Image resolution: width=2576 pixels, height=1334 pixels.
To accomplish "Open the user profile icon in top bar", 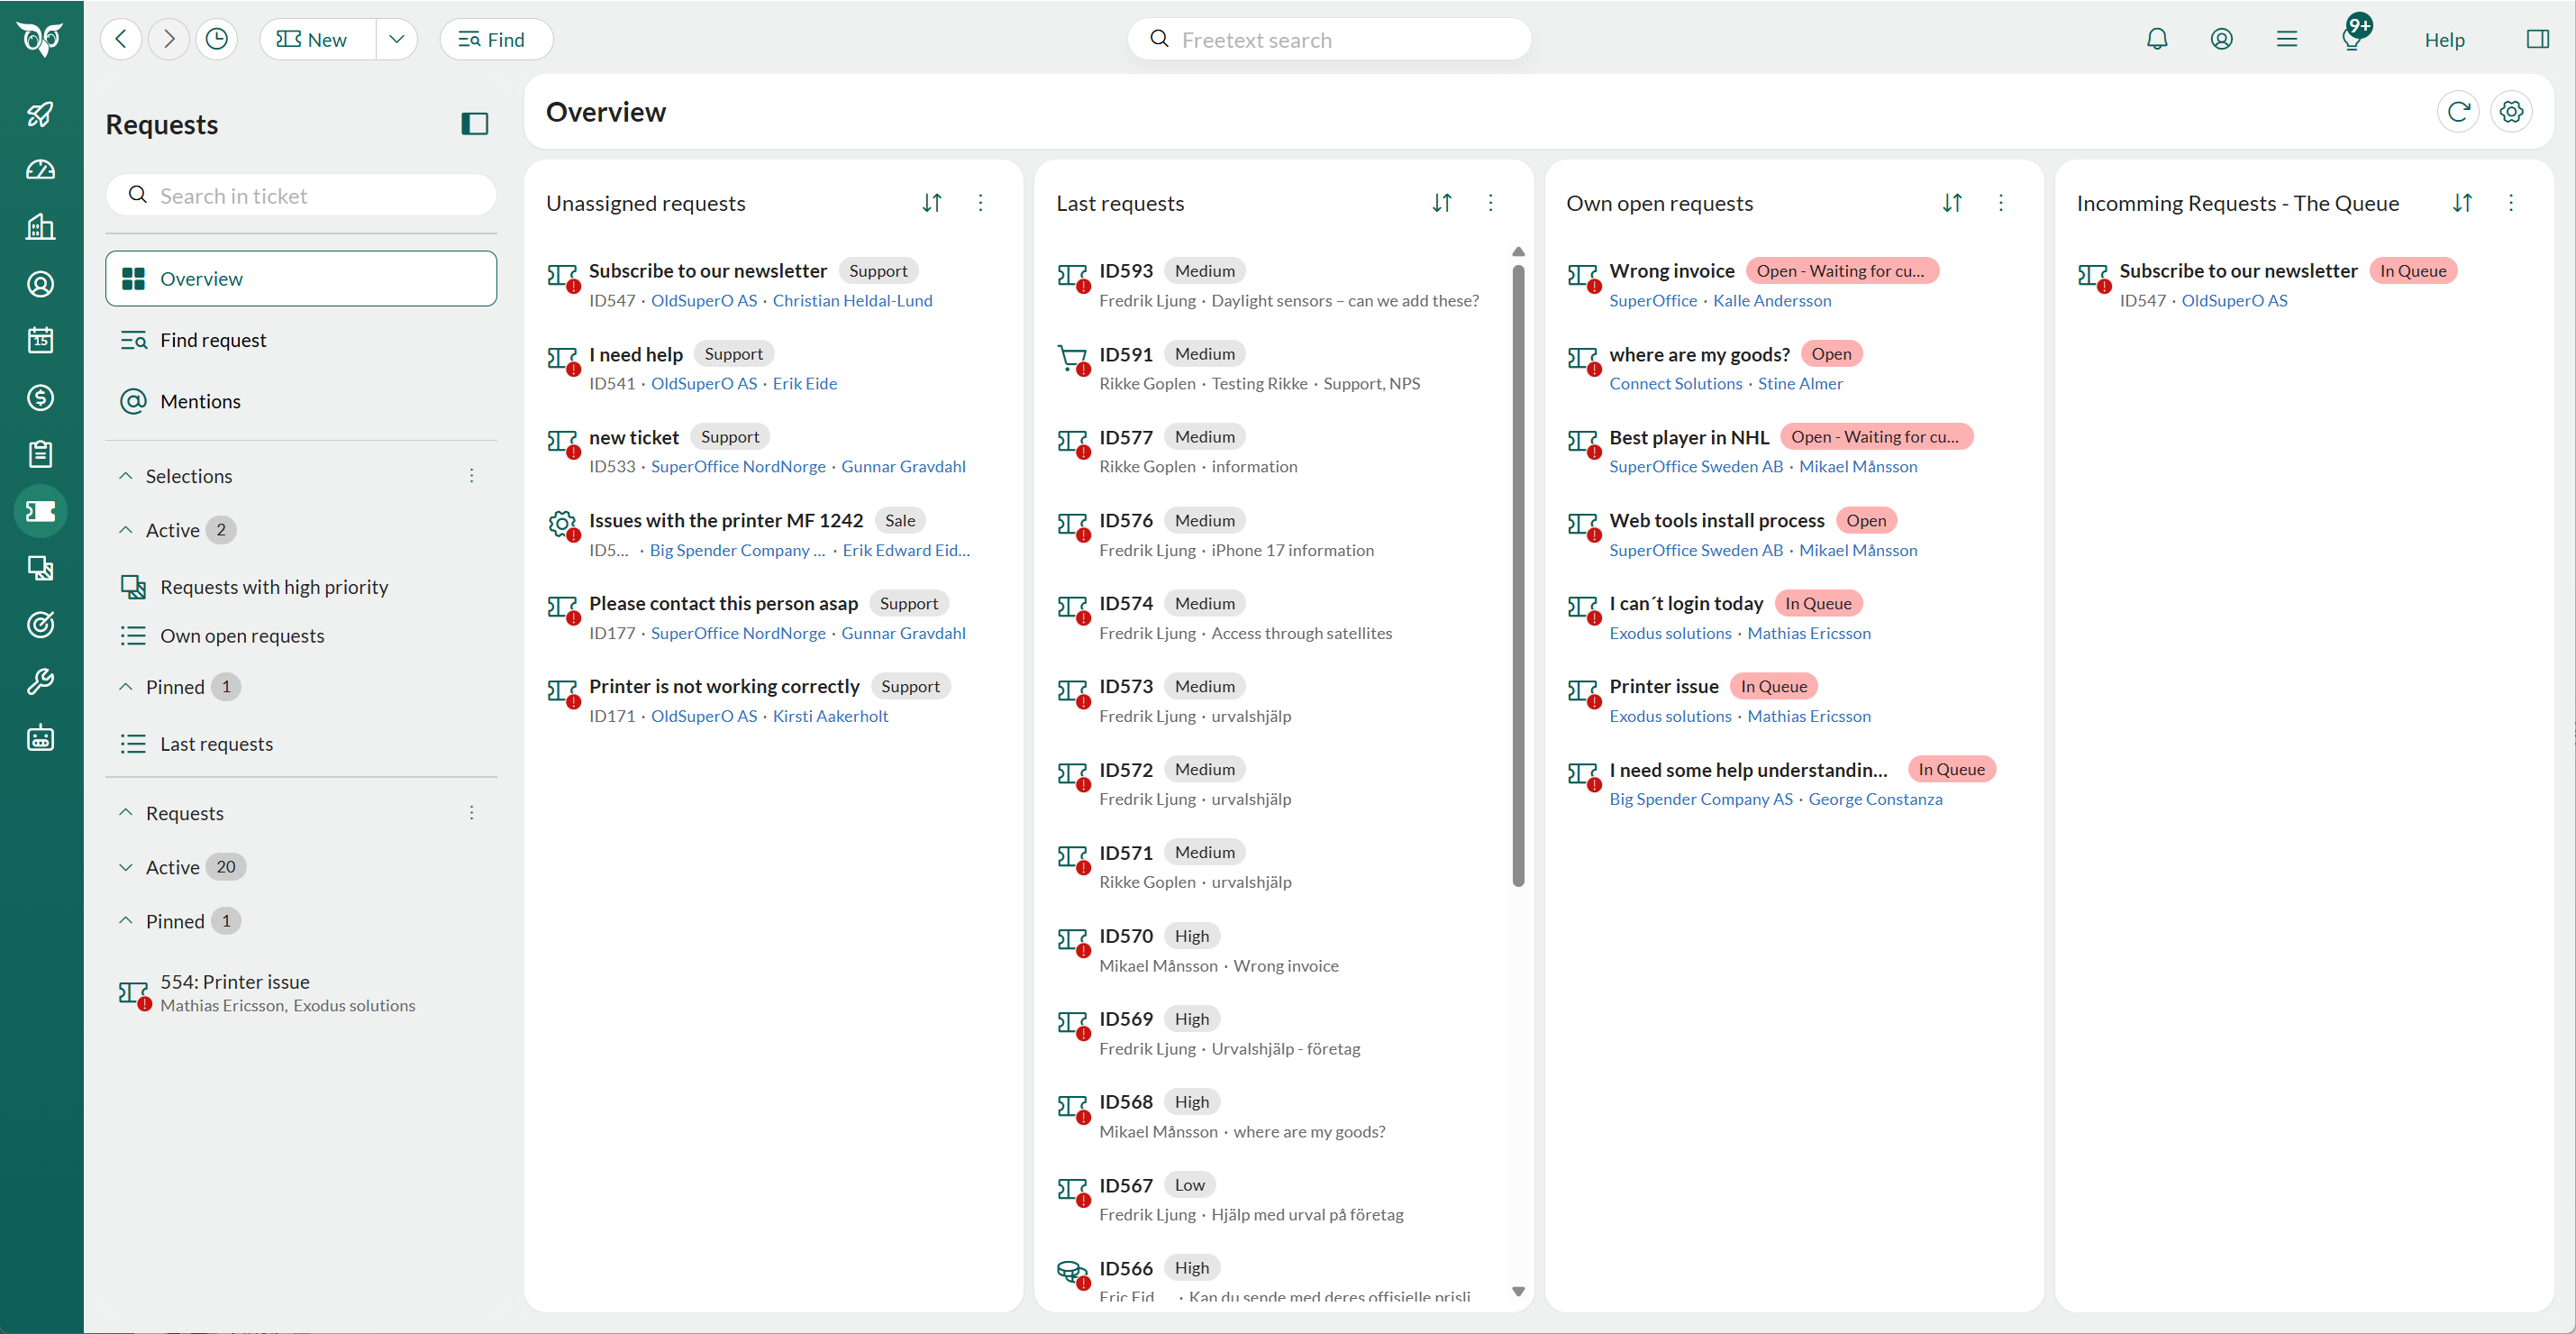I will coord(2221,39).
